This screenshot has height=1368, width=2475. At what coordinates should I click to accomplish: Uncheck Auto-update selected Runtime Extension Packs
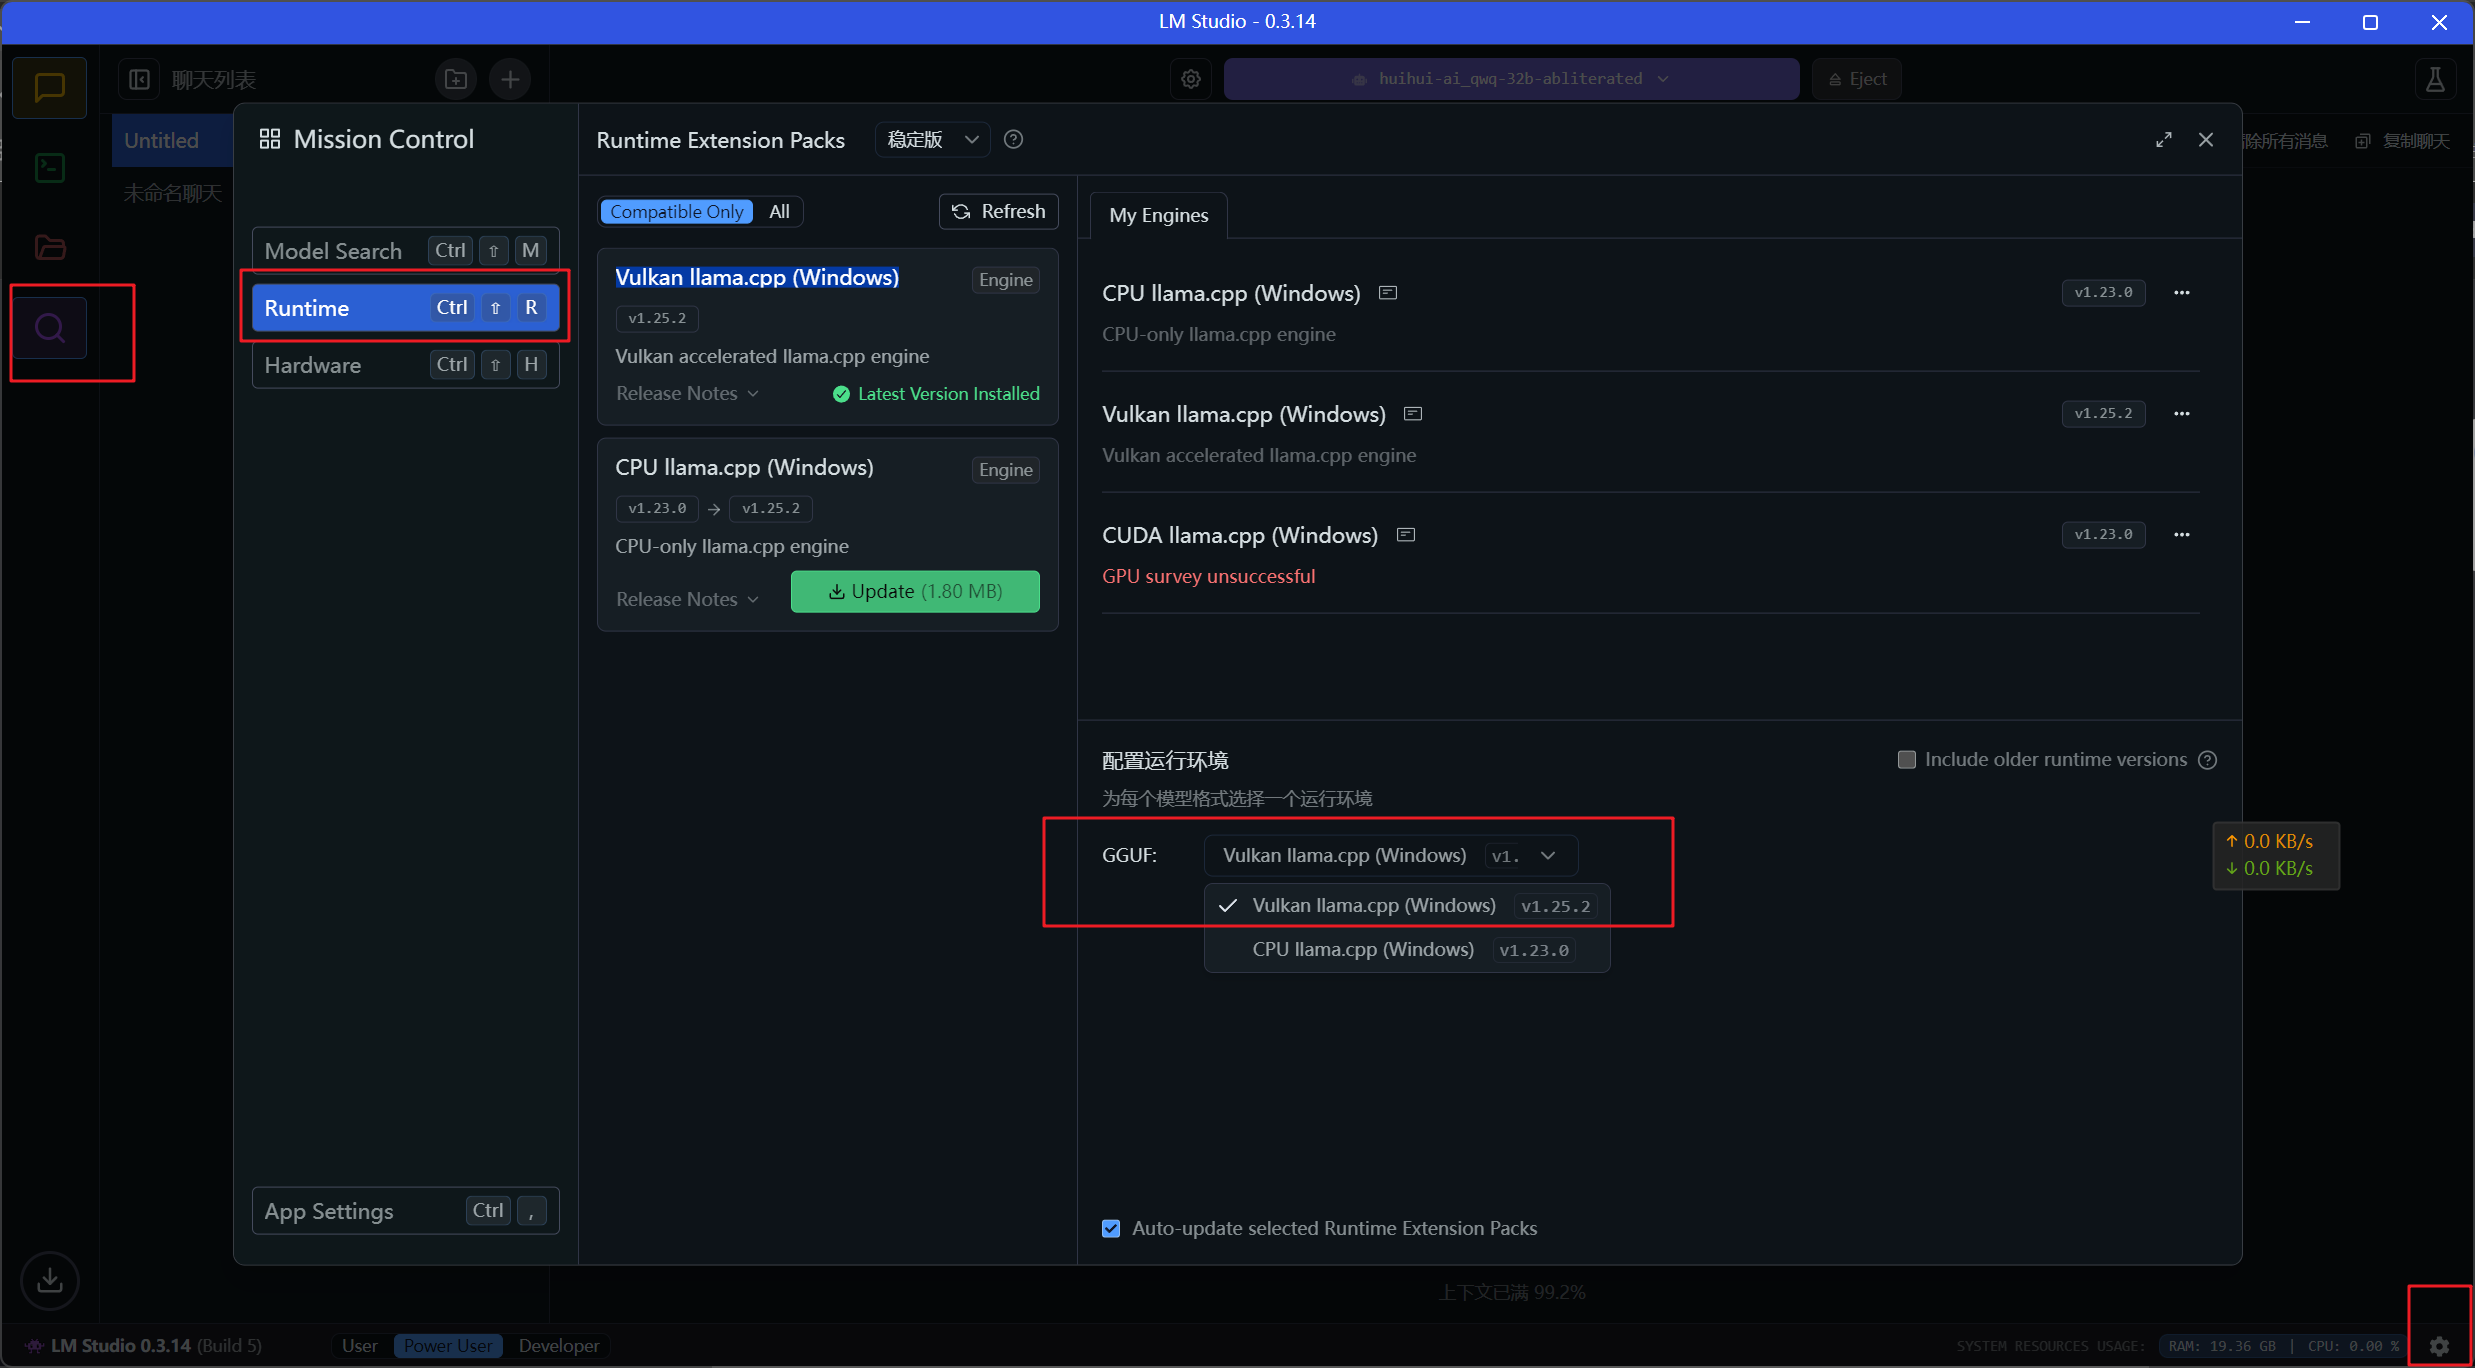(x=1111, y=1228)
